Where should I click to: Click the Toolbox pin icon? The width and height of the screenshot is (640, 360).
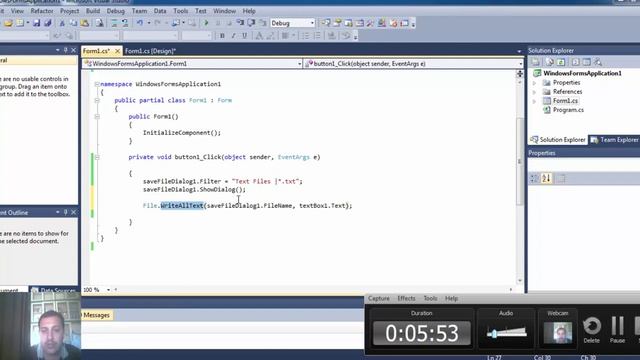(x=65, y=50)
